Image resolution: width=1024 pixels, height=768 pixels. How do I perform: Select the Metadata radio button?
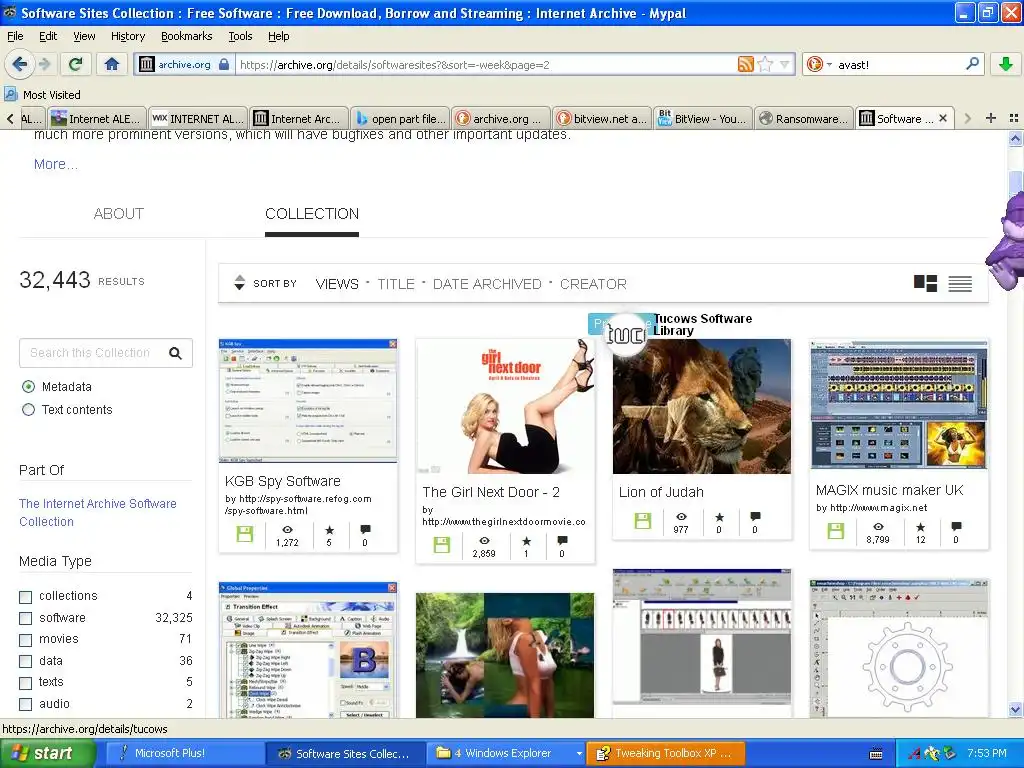coord(28,387)
